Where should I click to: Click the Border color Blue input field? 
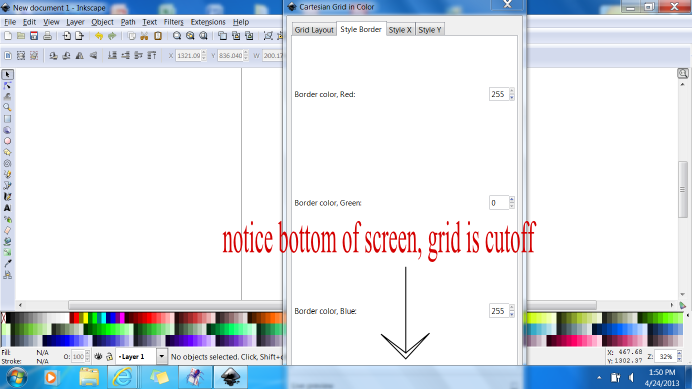[x=499, y=311]
